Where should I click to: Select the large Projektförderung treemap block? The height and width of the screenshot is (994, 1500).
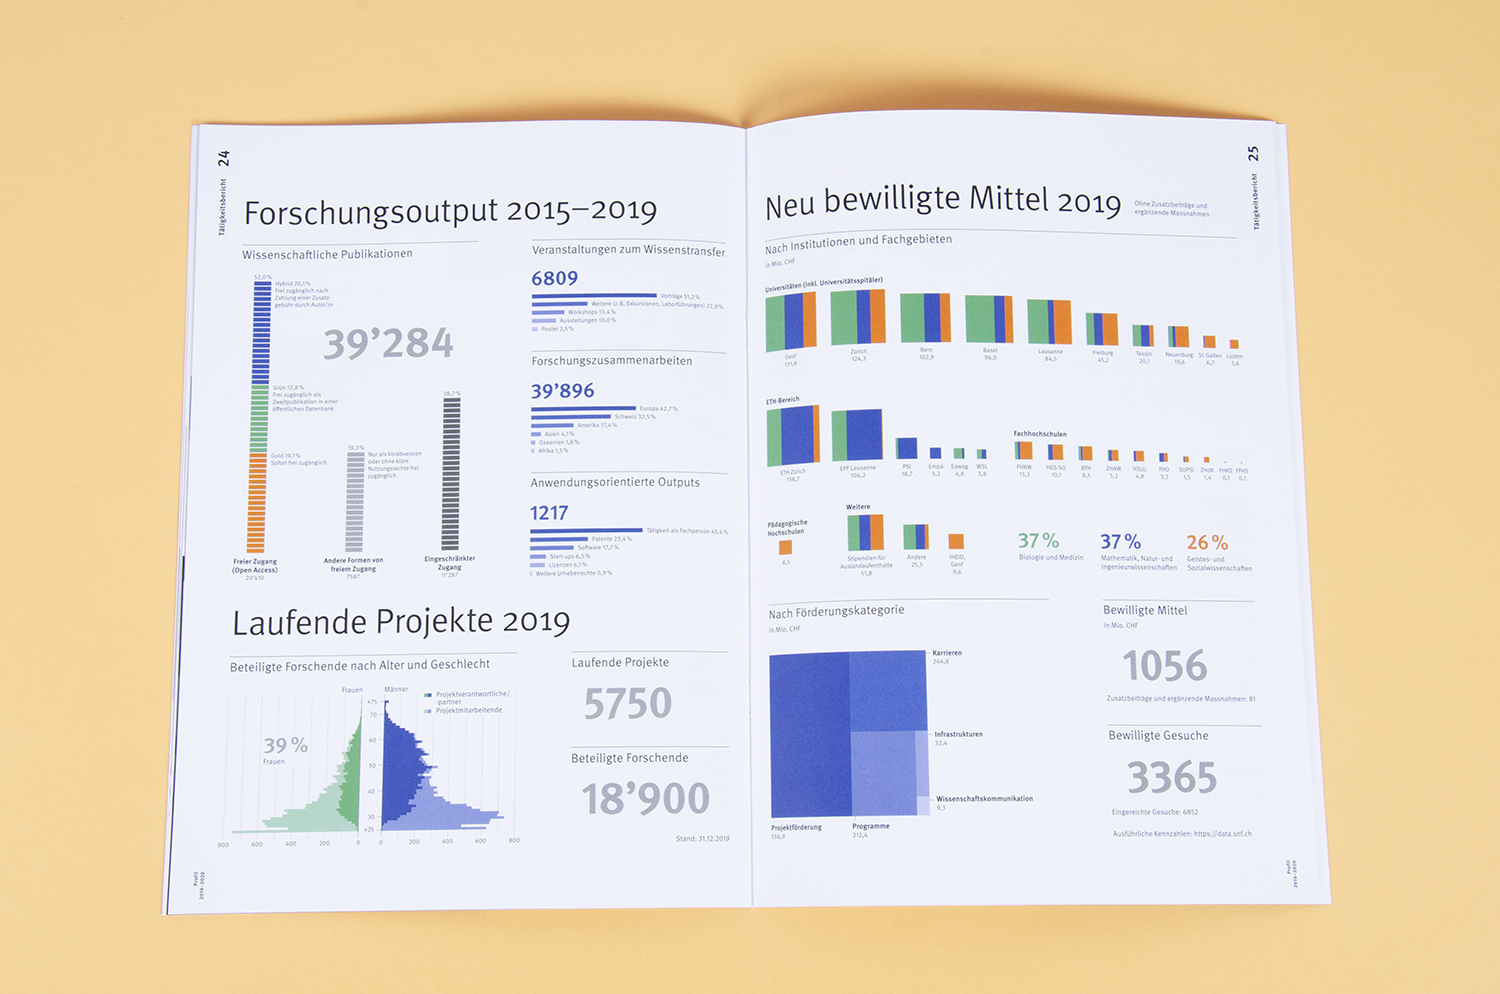tap(810, 735)
